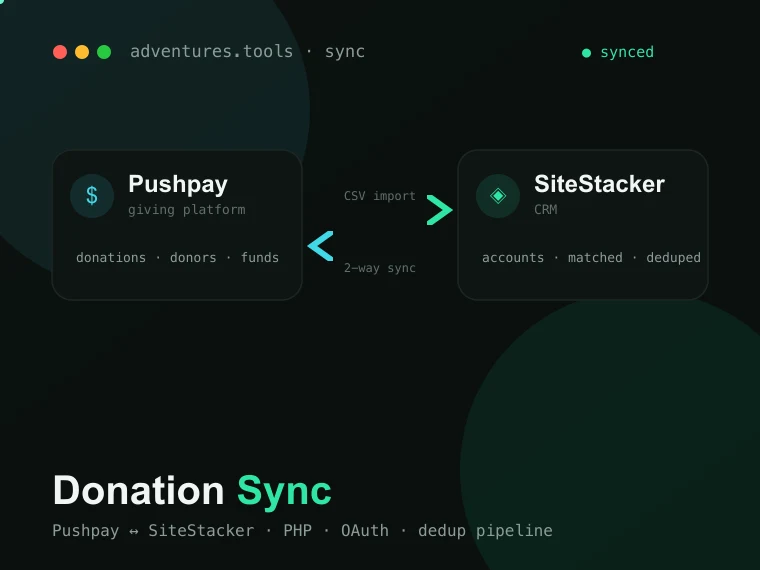The height and width of the screenshot is (570, 760).
Task: Click the red close dot
Action: point(60,52)
